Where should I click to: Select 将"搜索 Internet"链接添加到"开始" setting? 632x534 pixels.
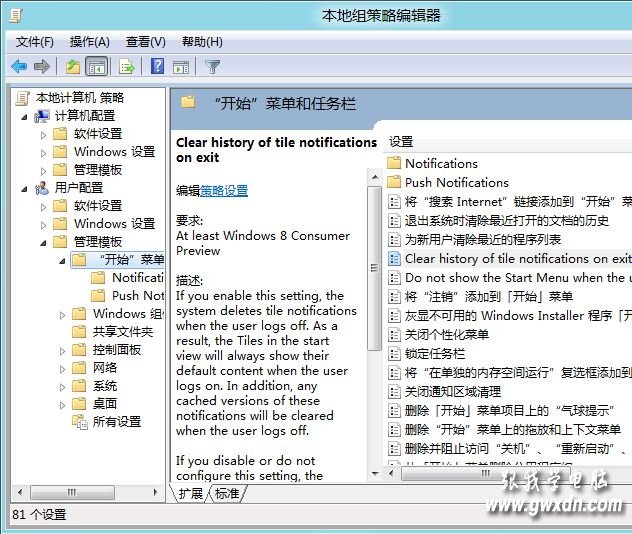pos(518,201)
